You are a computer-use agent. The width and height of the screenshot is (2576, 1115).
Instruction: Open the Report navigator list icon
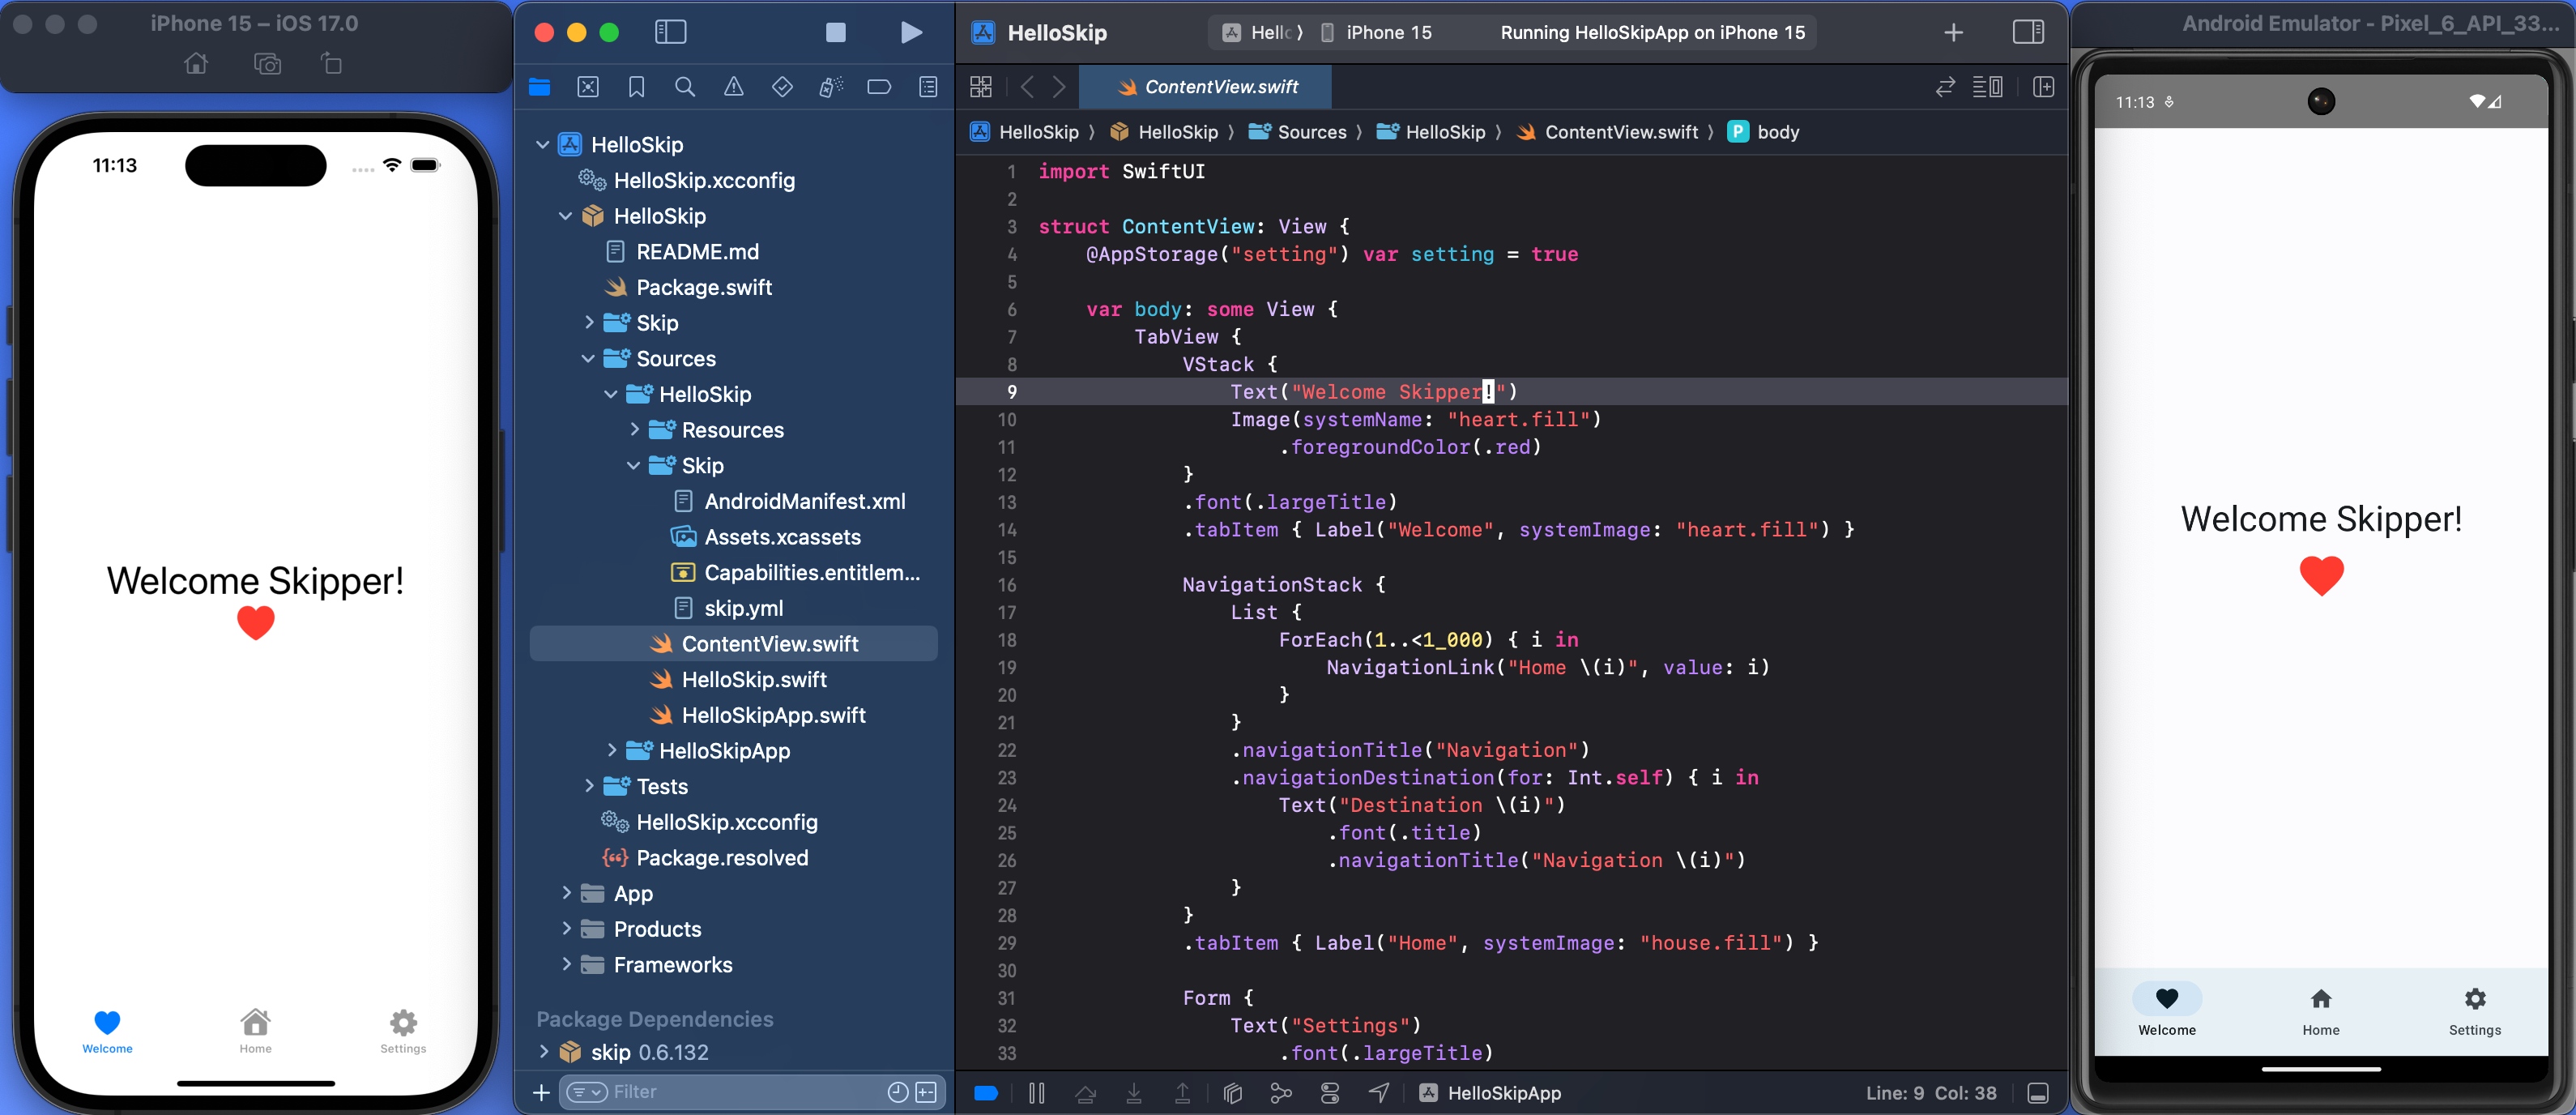tap(928, 87)
